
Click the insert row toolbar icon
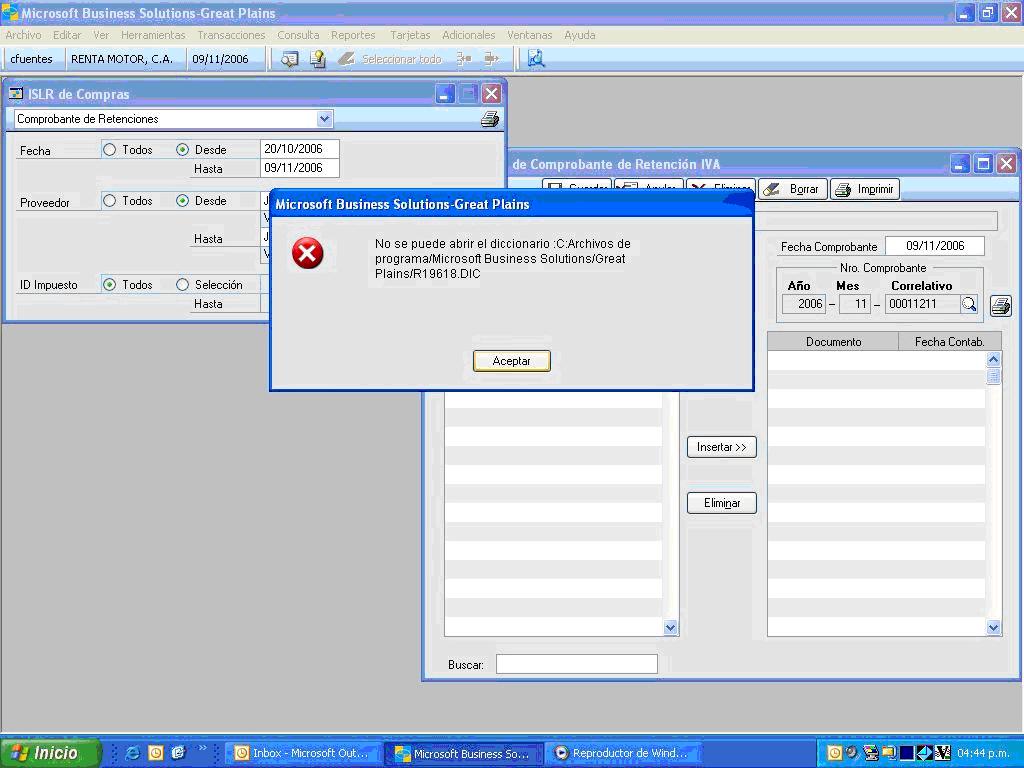point(464,59)
